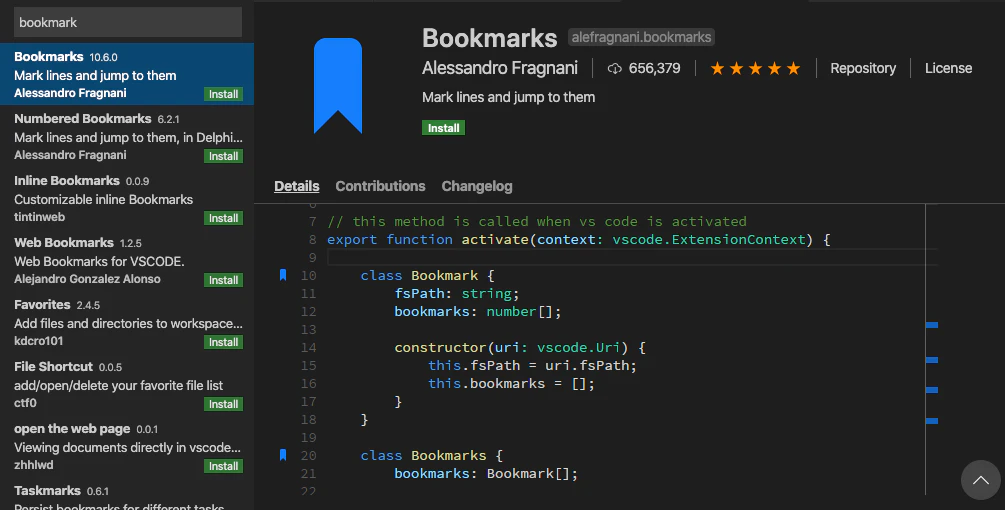Install the Web Bookmarks extension
Viewport: 1005px width, 510px height.
point(224,281)
